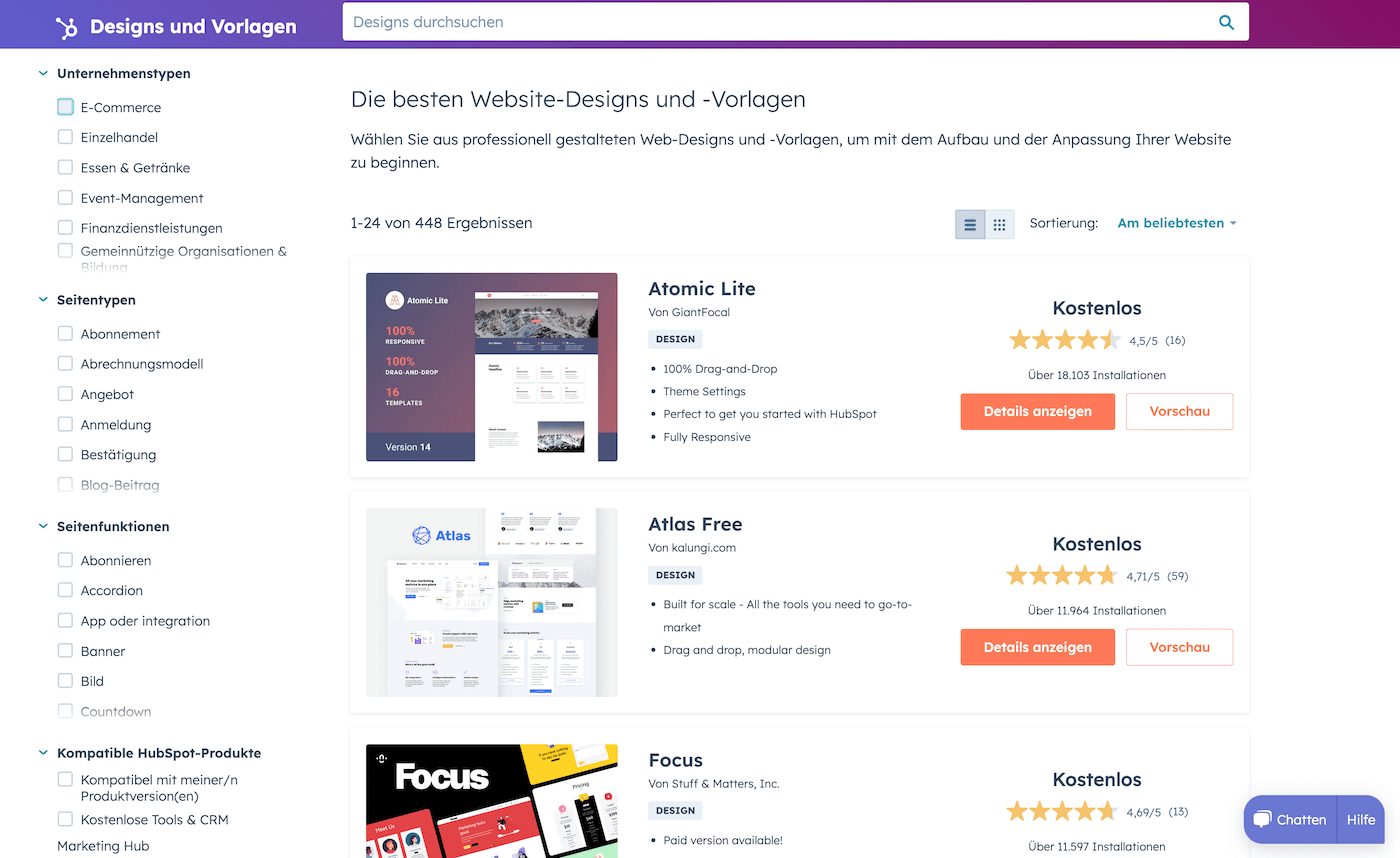The height and width of the screenshot is (858, 1400).
Task: Click the Focus star rating
Action: point(1062,811)
